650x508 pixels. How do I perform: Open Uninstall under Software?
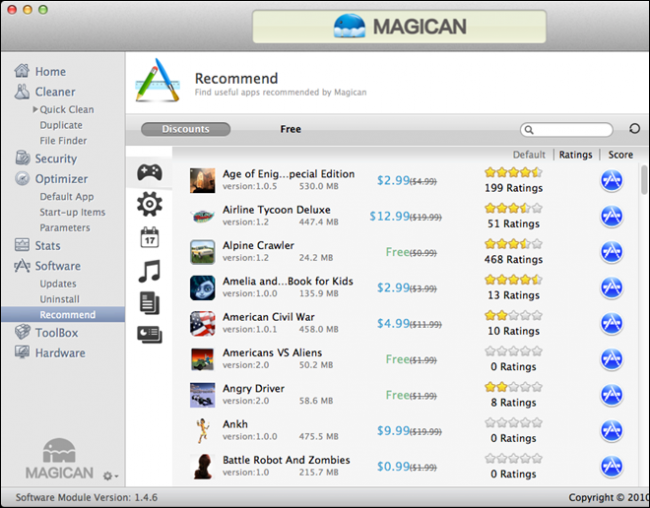[x=59, y=299]
